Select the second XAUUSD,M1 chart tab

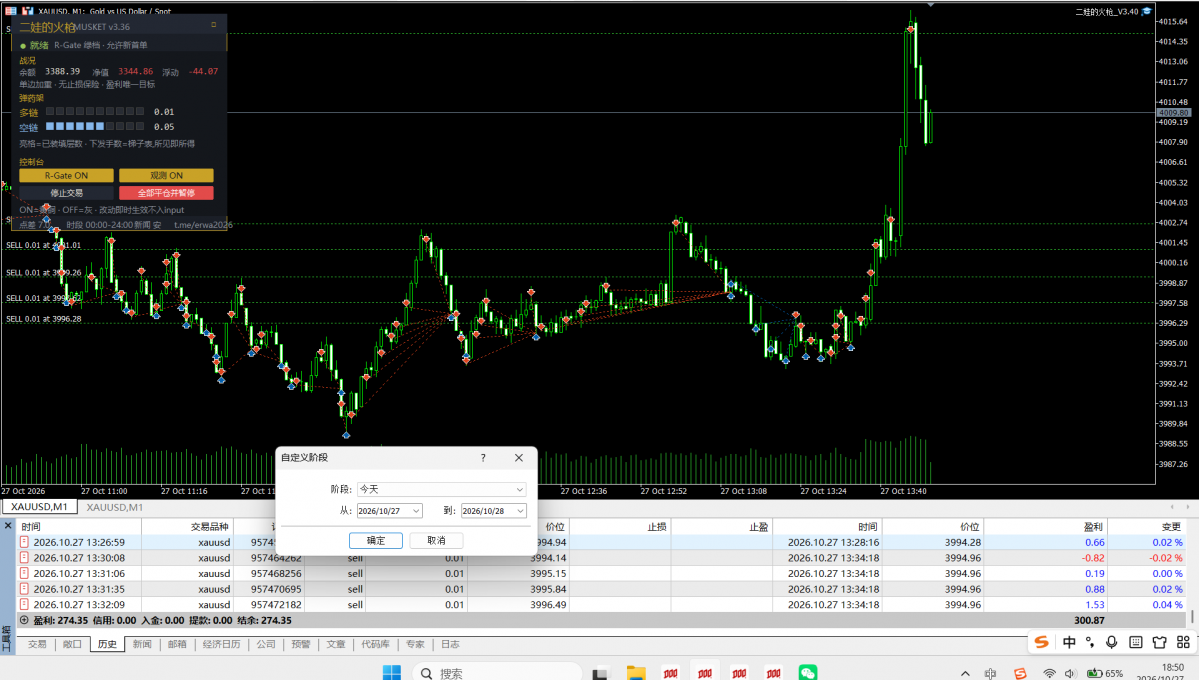tap(115, 507)
